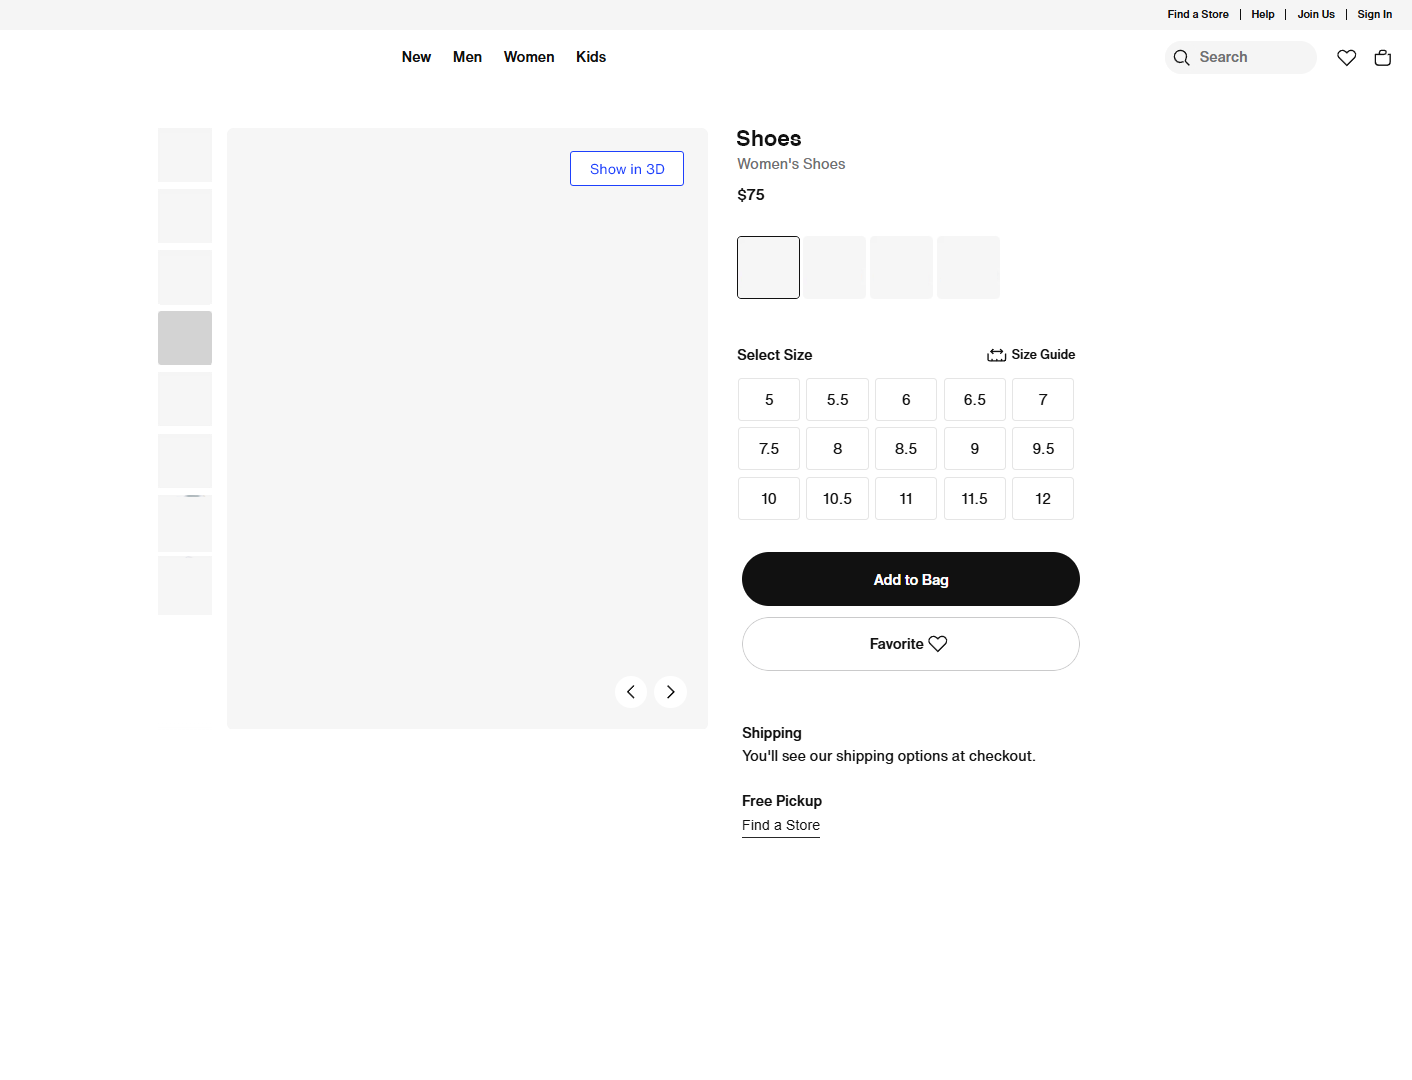Click the Find a Store link under Free Pickup

780,825
